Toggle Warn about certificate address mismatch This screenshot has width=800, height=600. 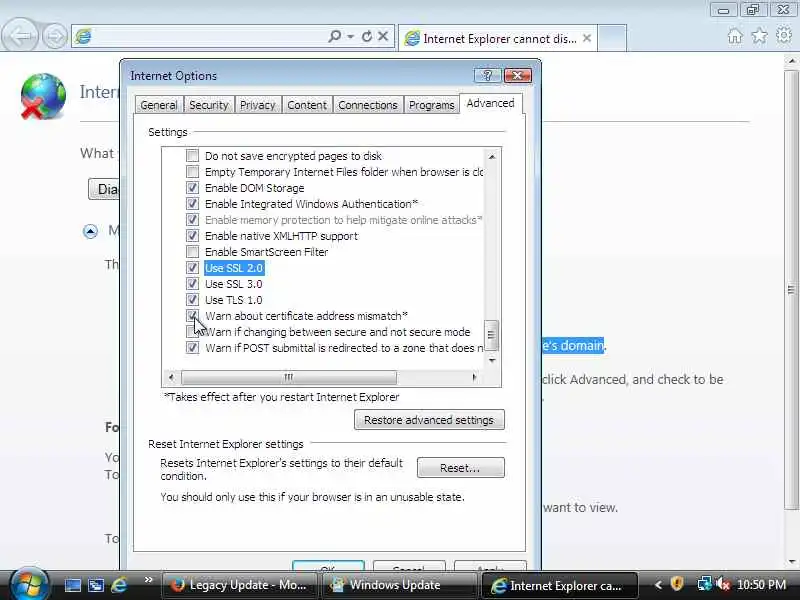(192, 315)
